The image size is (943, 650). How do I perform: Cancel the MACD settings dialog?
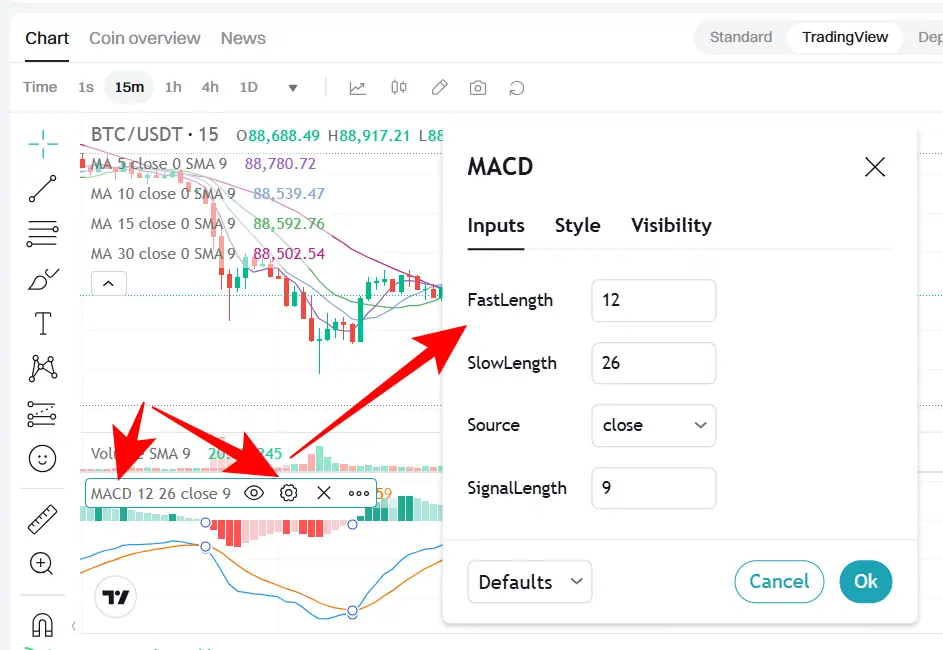tap(779, 582)
